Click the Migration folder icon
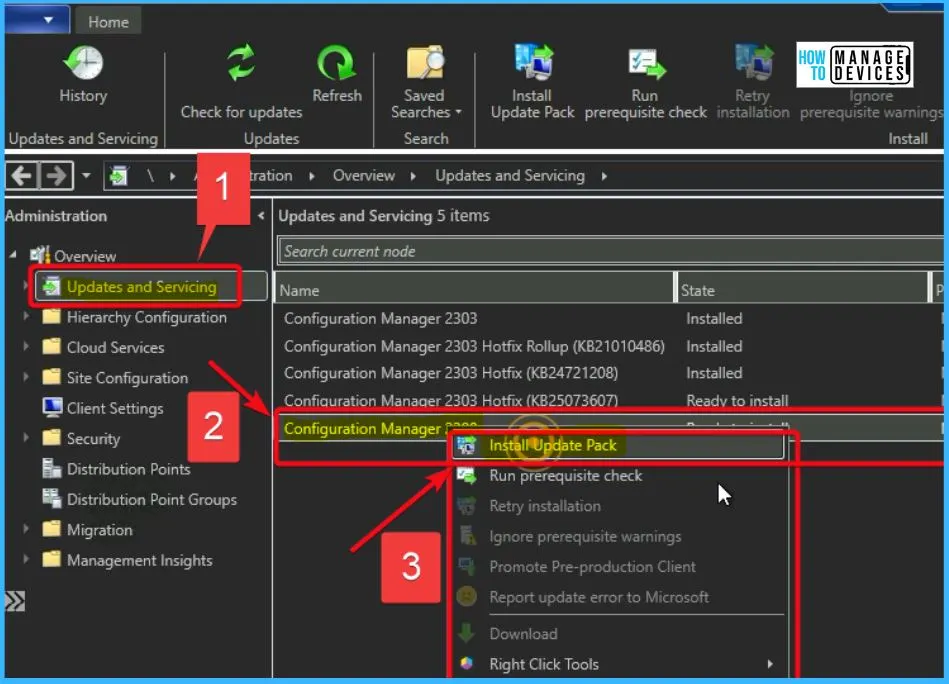This screenshot has height=684, width=949. pyautogui.click(x=51, y=529)
